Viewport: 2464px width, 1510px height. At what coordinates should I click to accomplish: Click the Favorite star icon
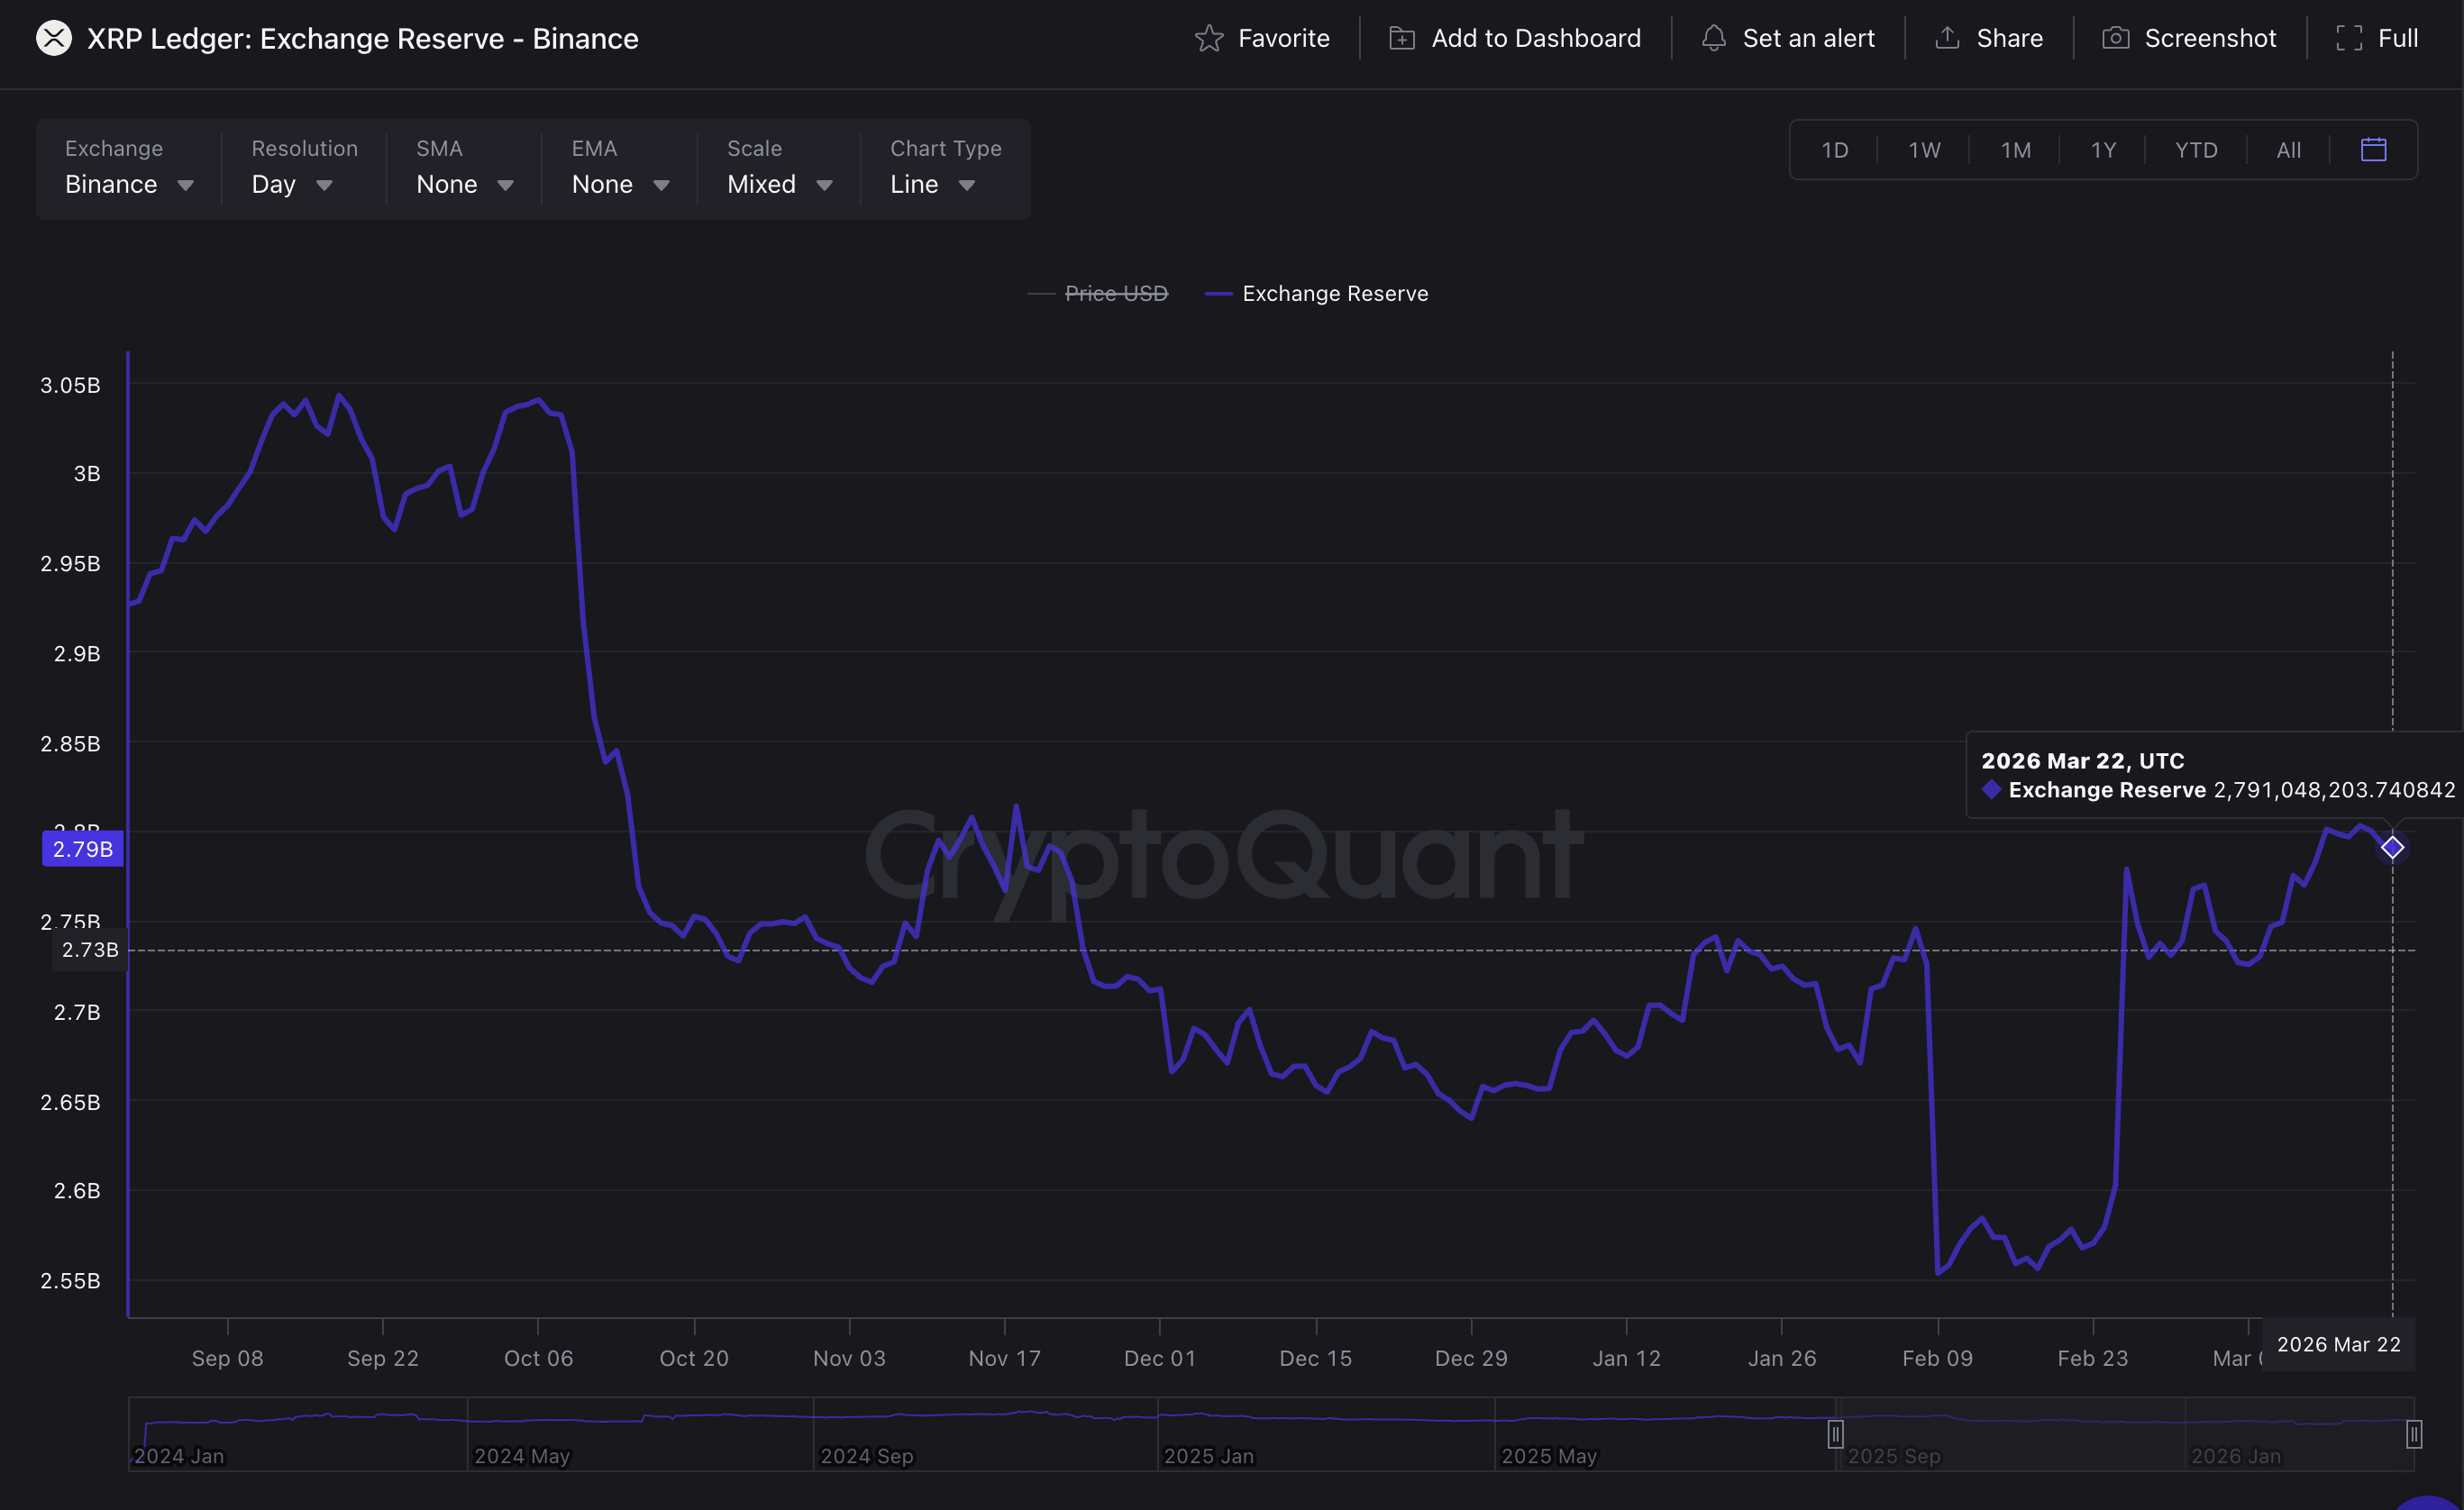(1208, 38)
